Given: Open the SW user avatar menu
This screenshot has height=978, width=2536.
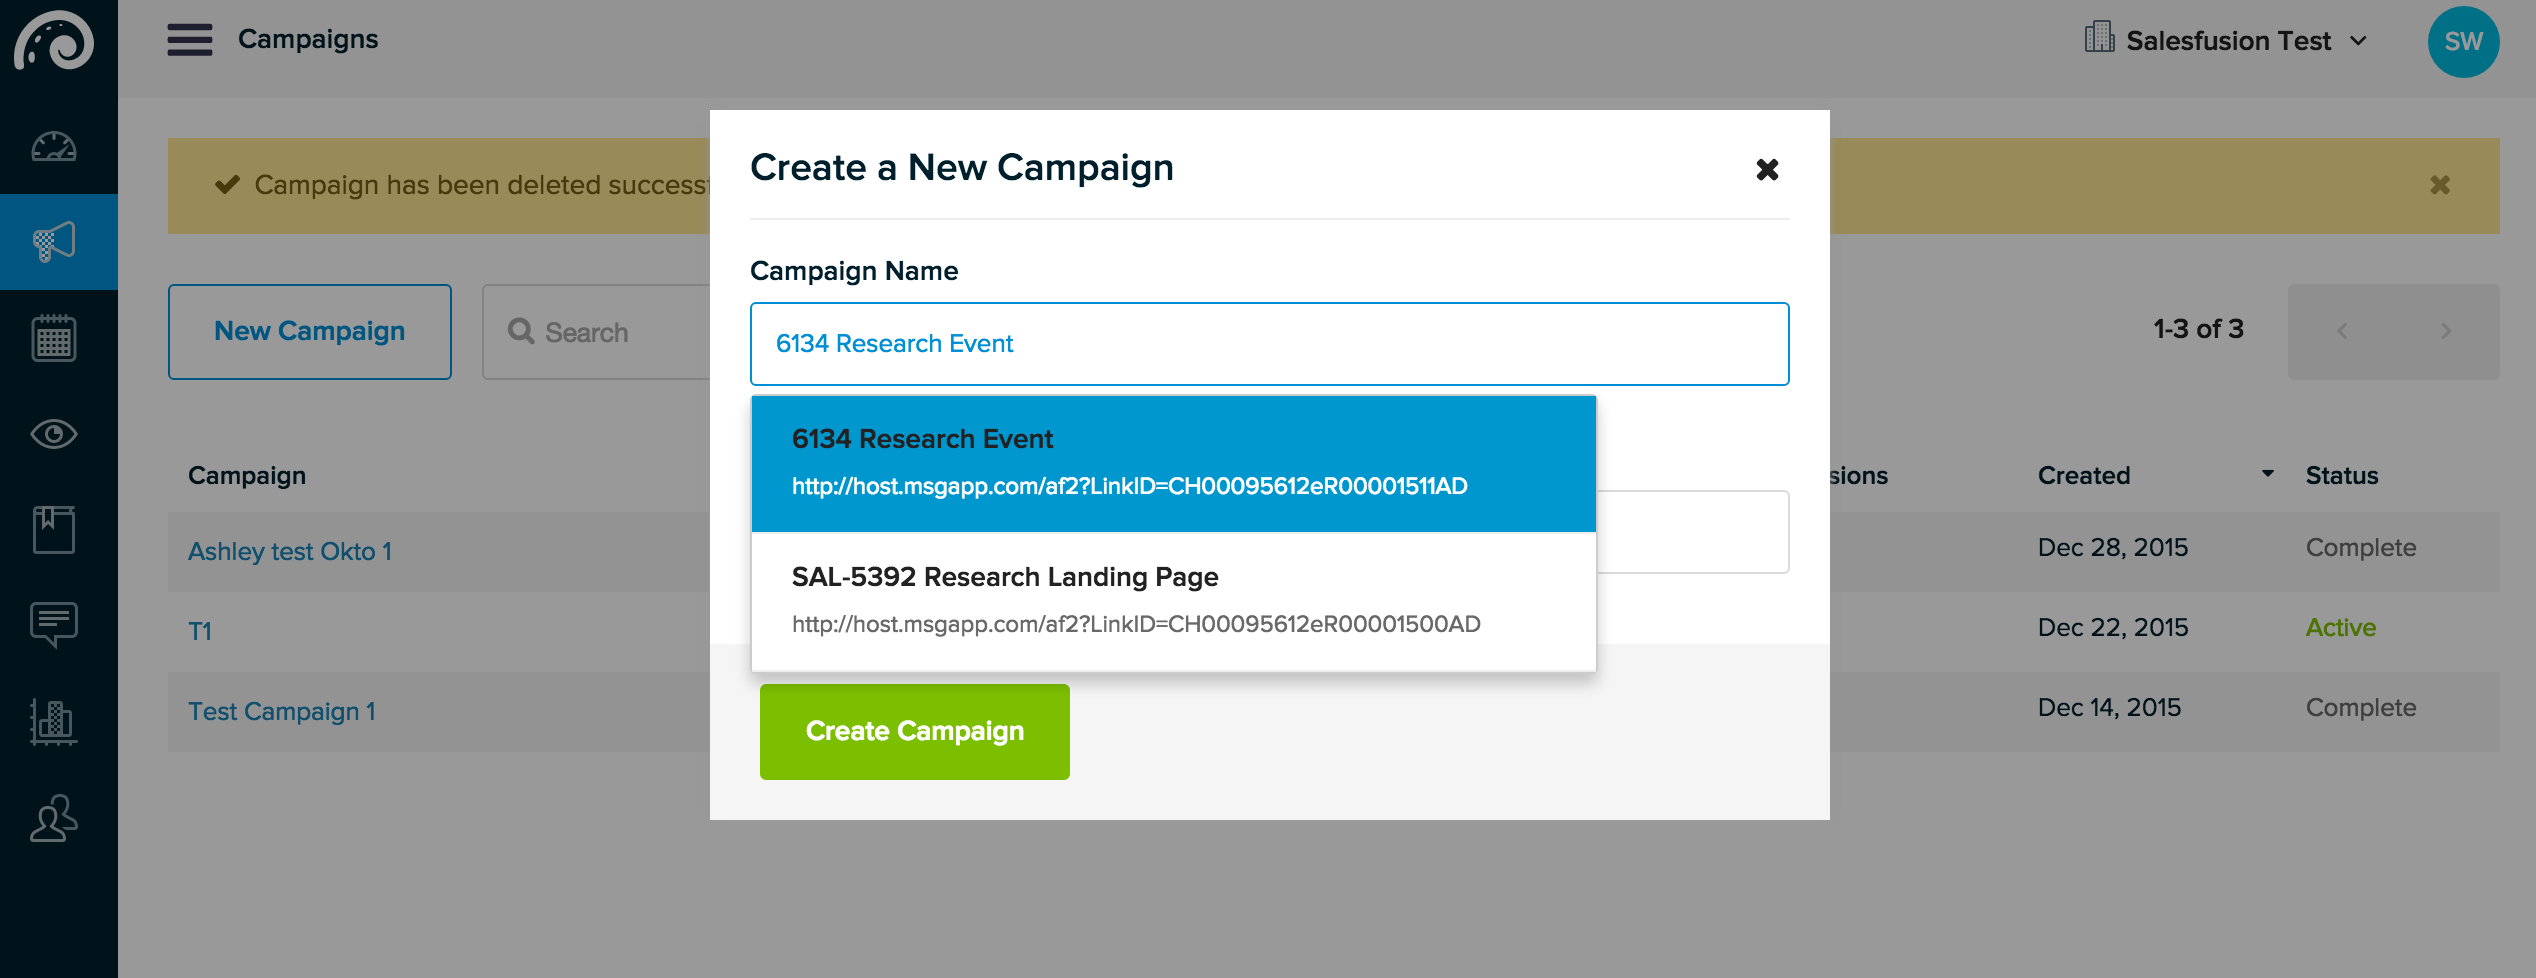Looking at the screenshot, I should click(x=2463, y=41).
